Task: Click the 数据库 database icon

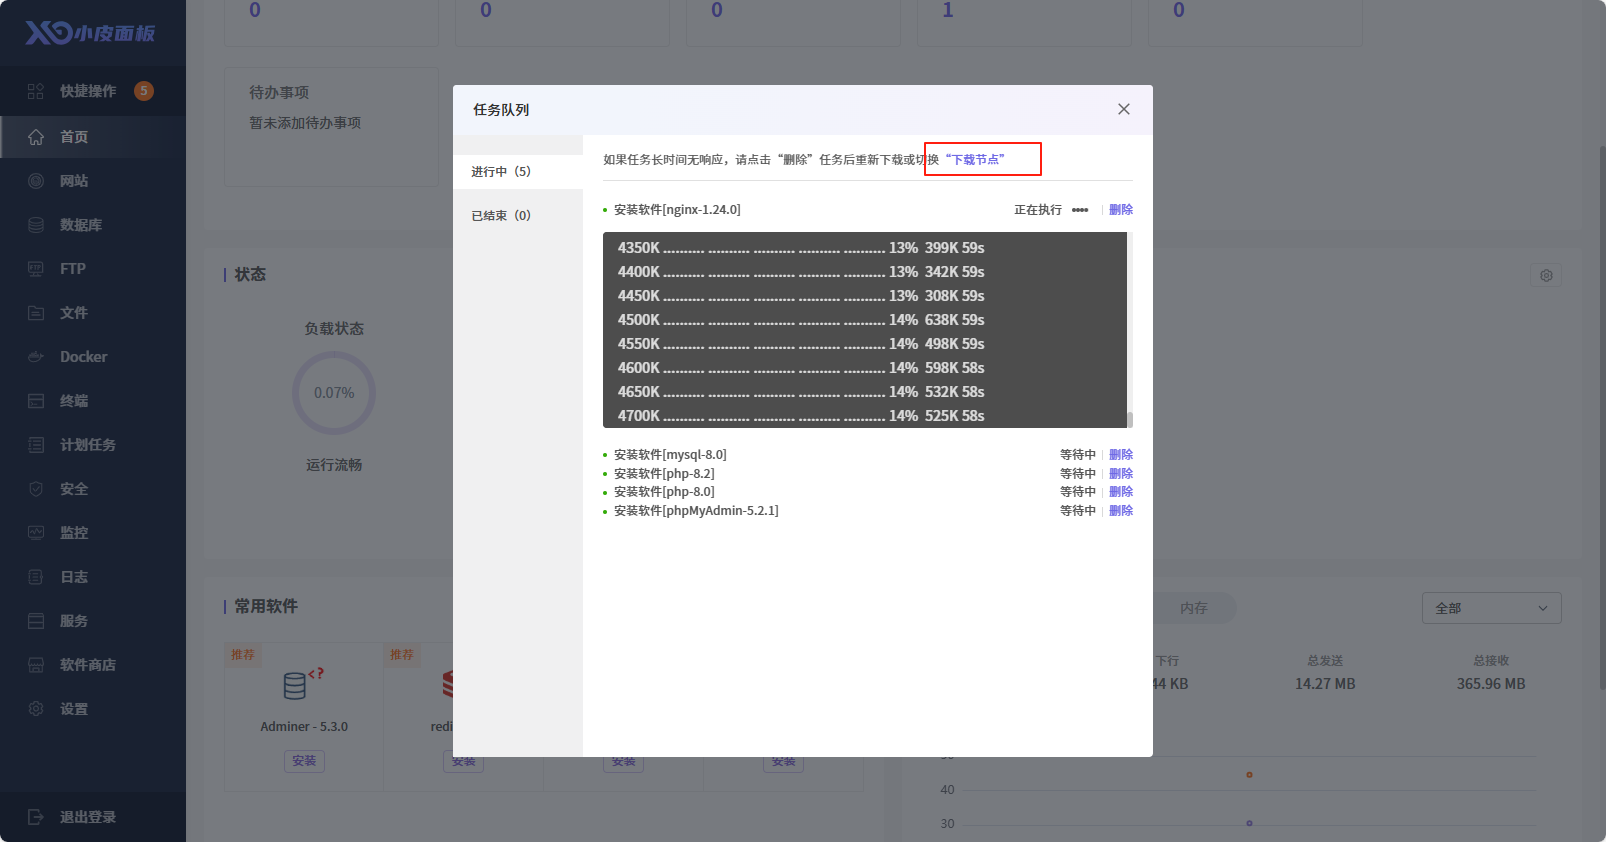Action: [36, 225]
